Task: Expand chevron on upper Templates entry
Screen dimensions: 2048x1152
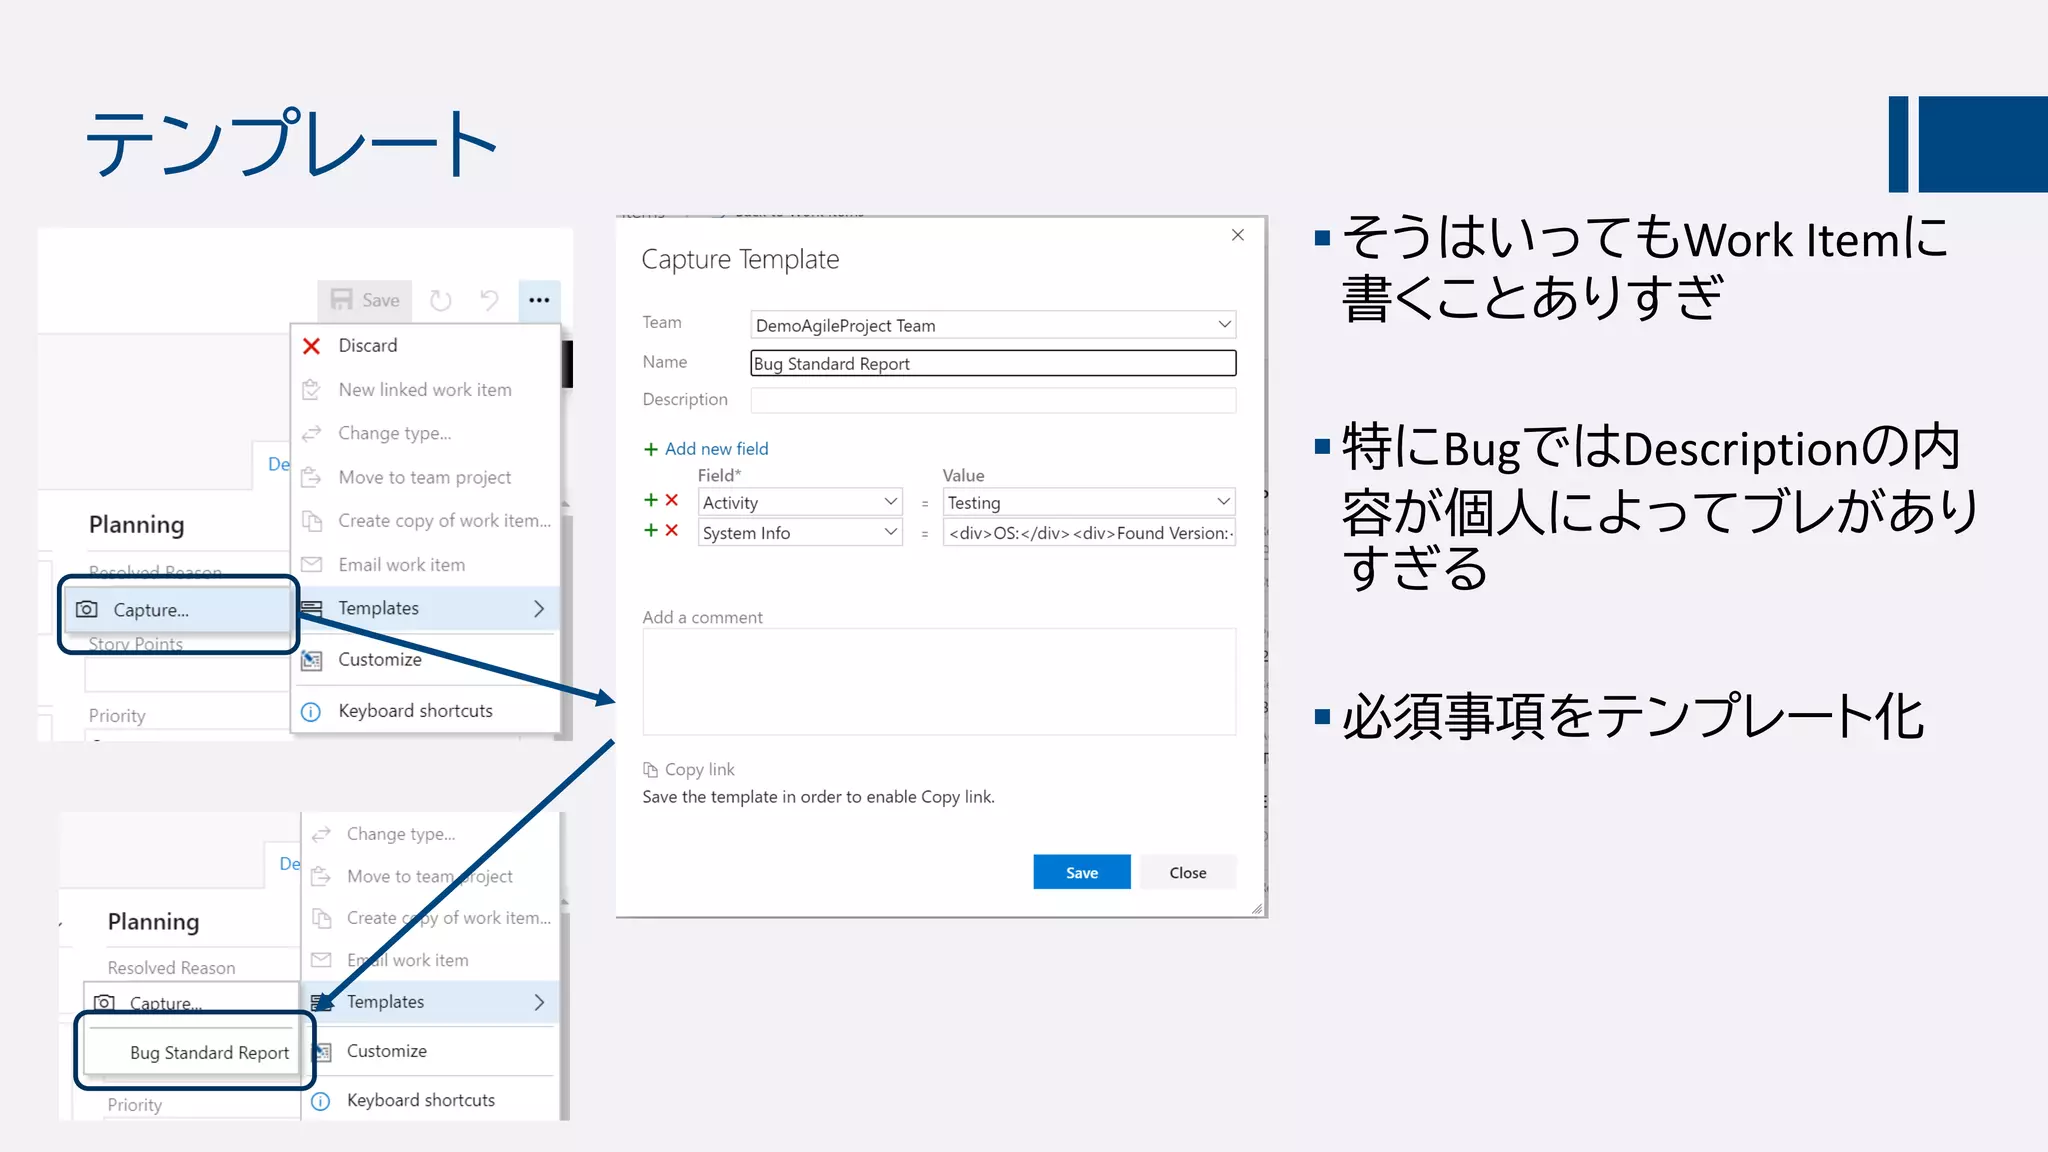Action: pos(539,608)
